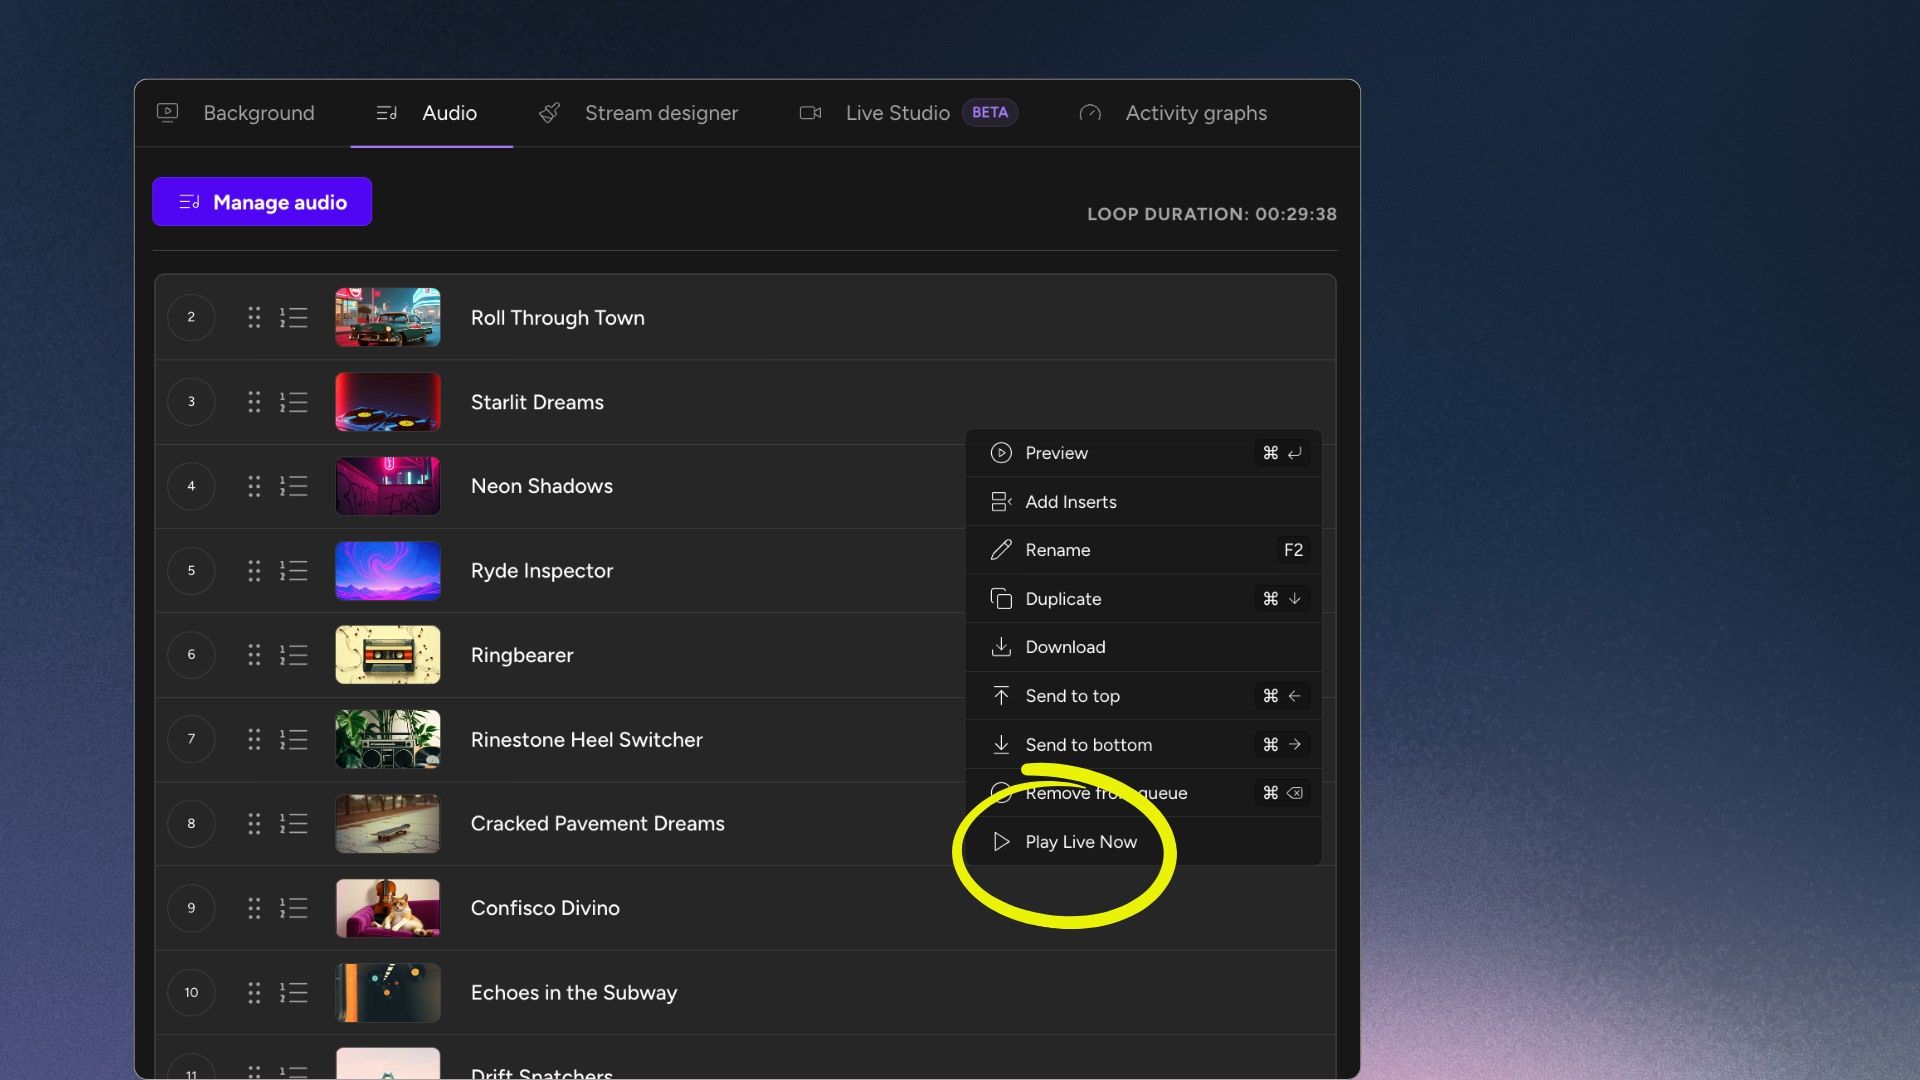The height and width of the screenshot is (1080, 1920).
Task: Switch to the Background tab
Action: point(258,113)
